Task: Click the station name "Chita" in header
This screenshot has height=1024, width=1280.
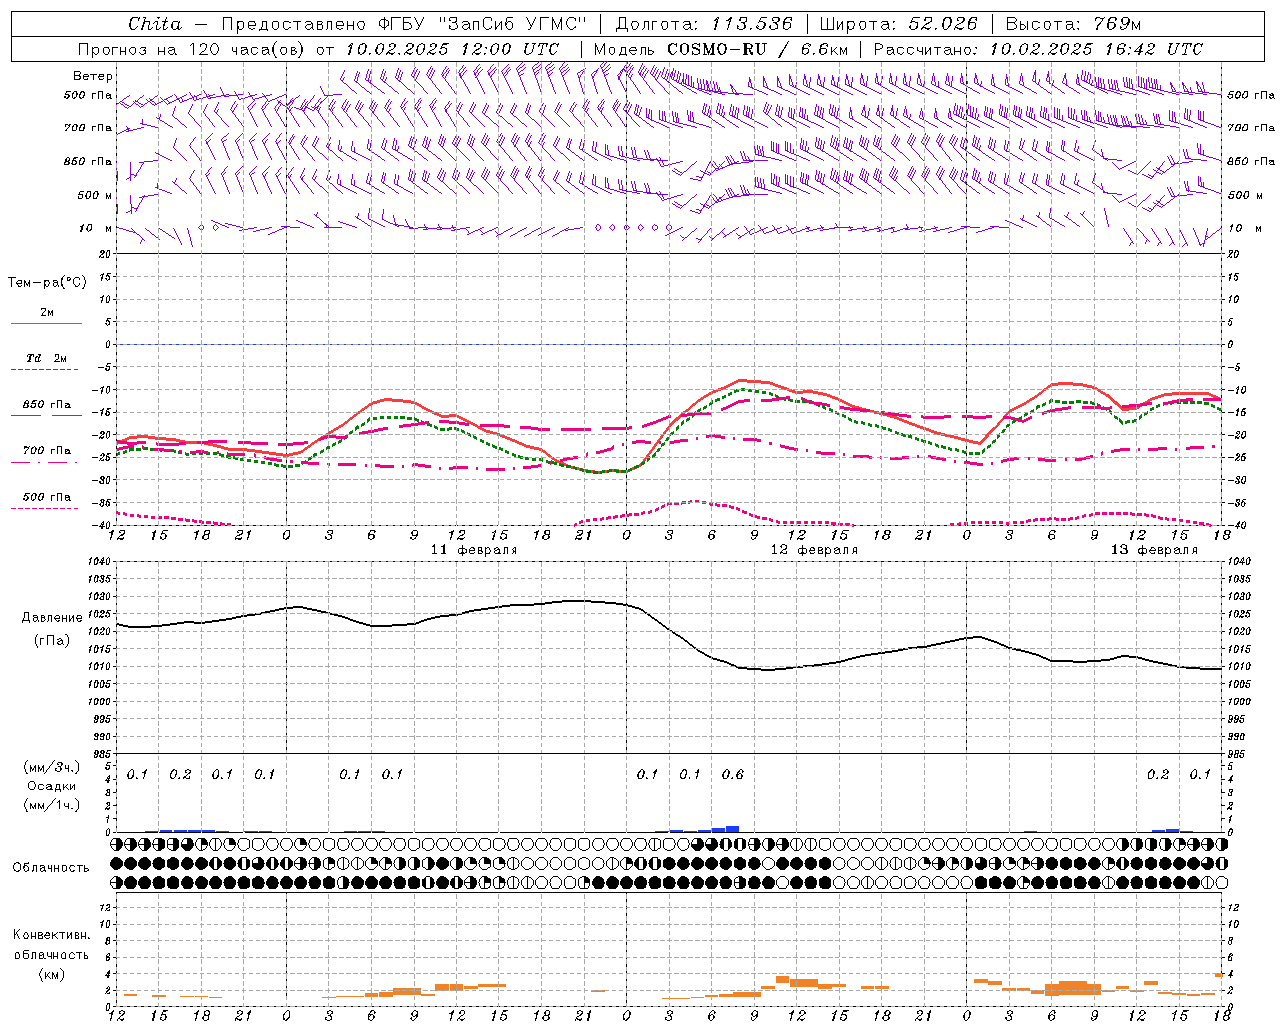Action: pyautogui.click(x=155, y=24)
